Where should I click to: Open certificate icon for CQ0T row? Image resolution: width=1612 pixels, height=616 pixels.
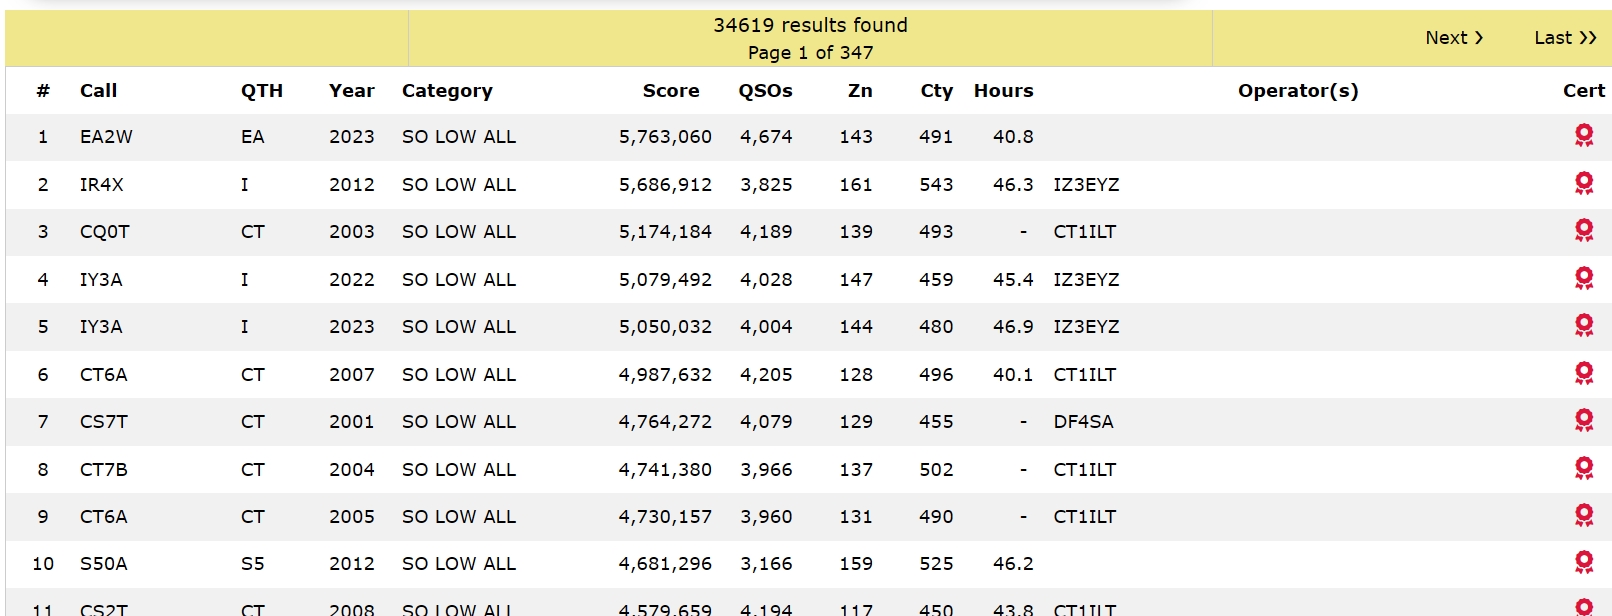tap(1584, 230)
